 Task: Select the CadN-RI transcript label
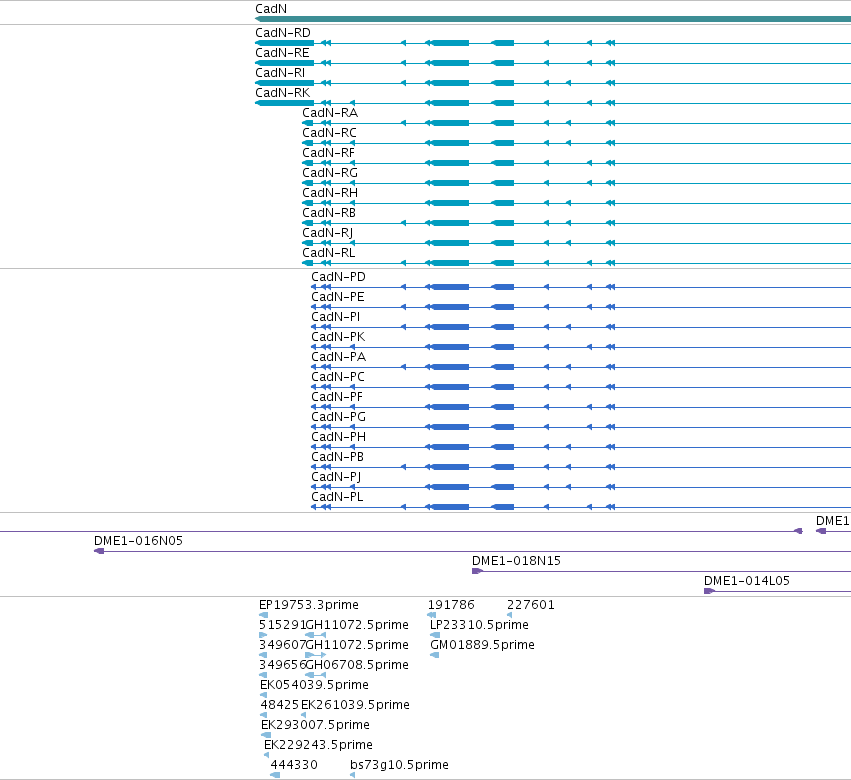(280, 73)
